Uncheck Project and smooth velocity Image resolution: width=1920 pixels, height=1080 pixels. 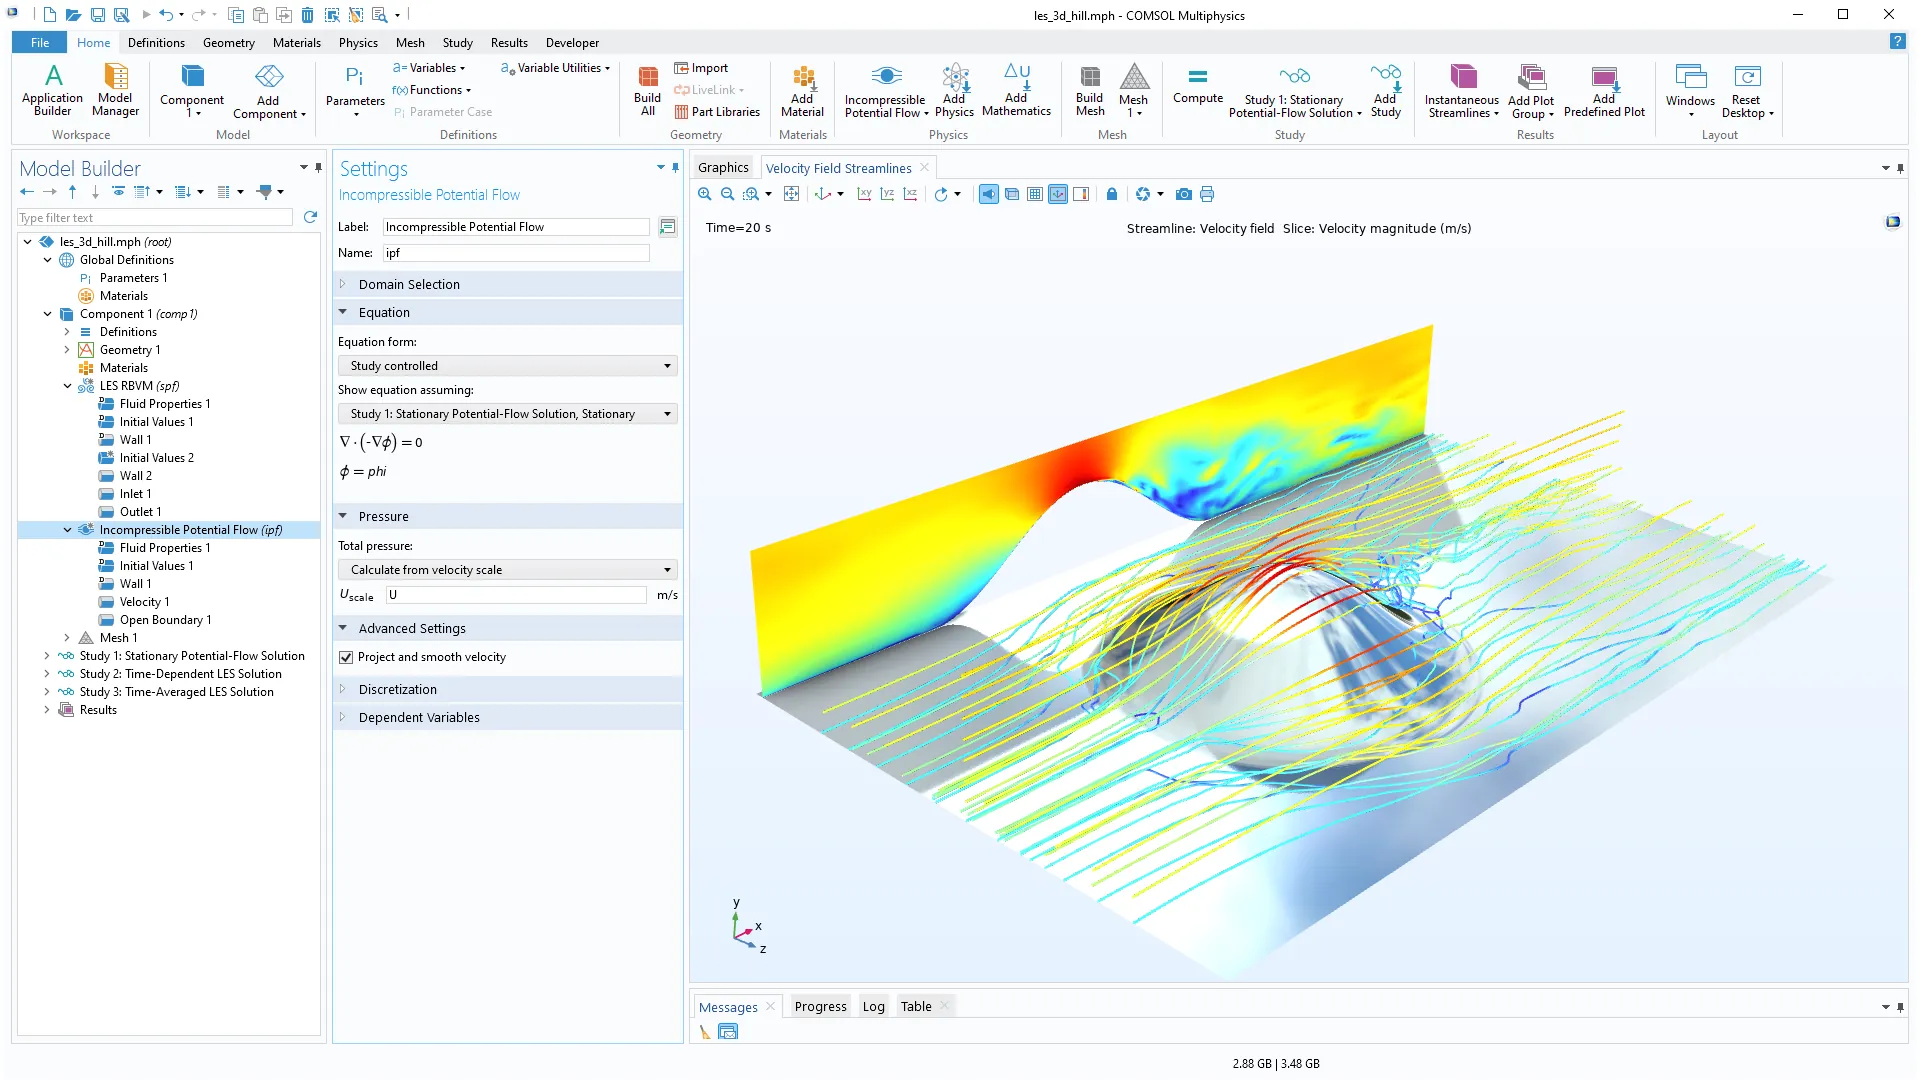[346, 657]
